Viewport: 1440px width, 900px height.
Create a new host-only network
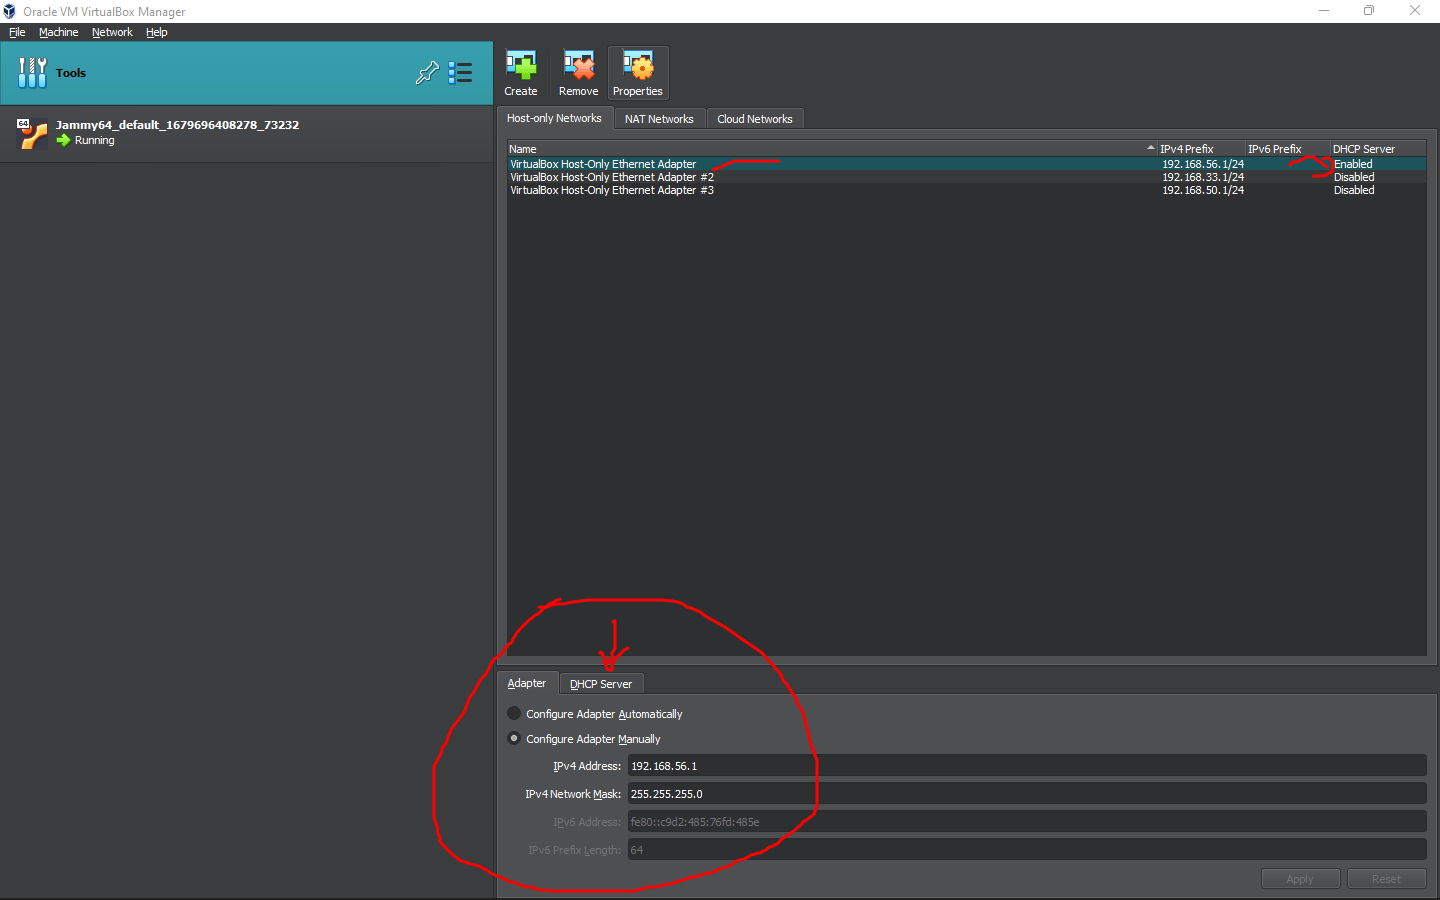click(x=521, y=72)
